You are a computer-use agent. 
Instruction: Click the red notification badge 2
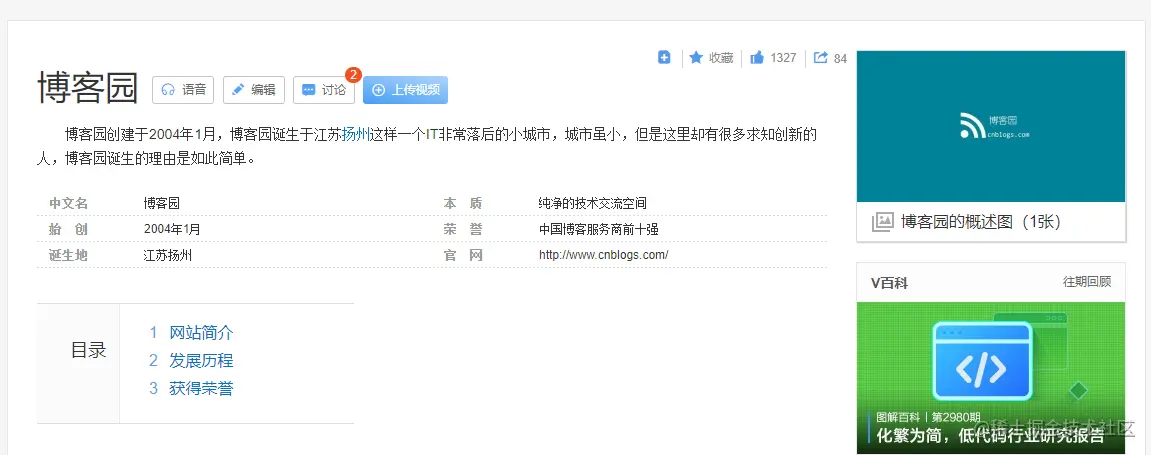click(354, 75)
